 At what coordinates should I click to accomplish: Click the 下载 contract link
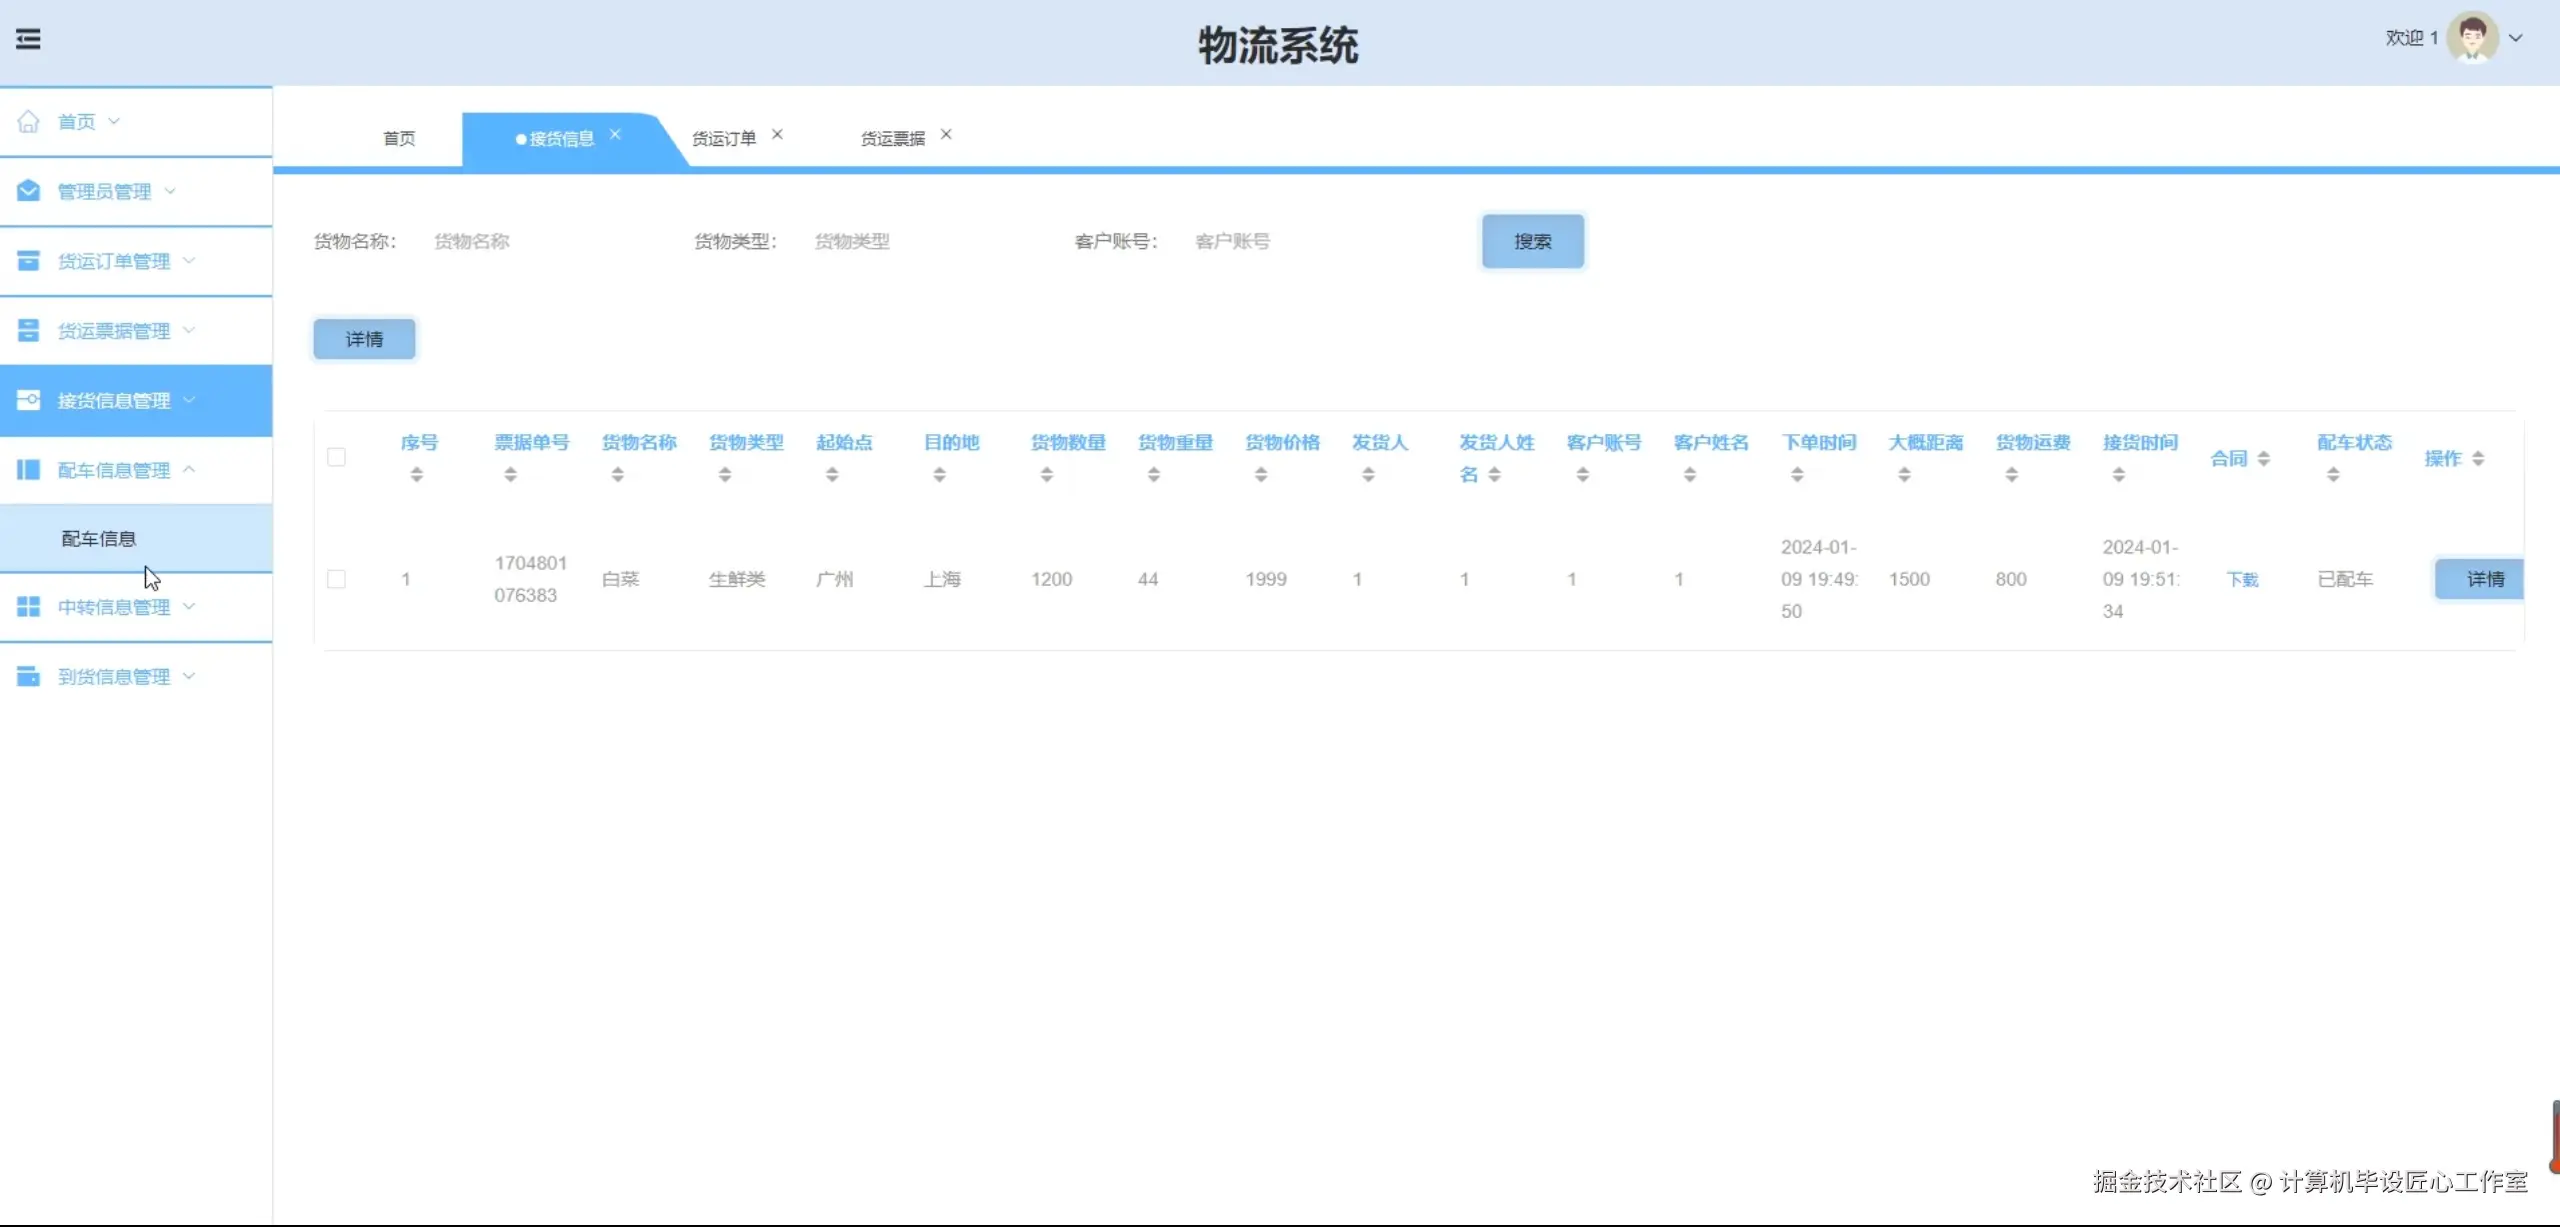(2242, 580)
